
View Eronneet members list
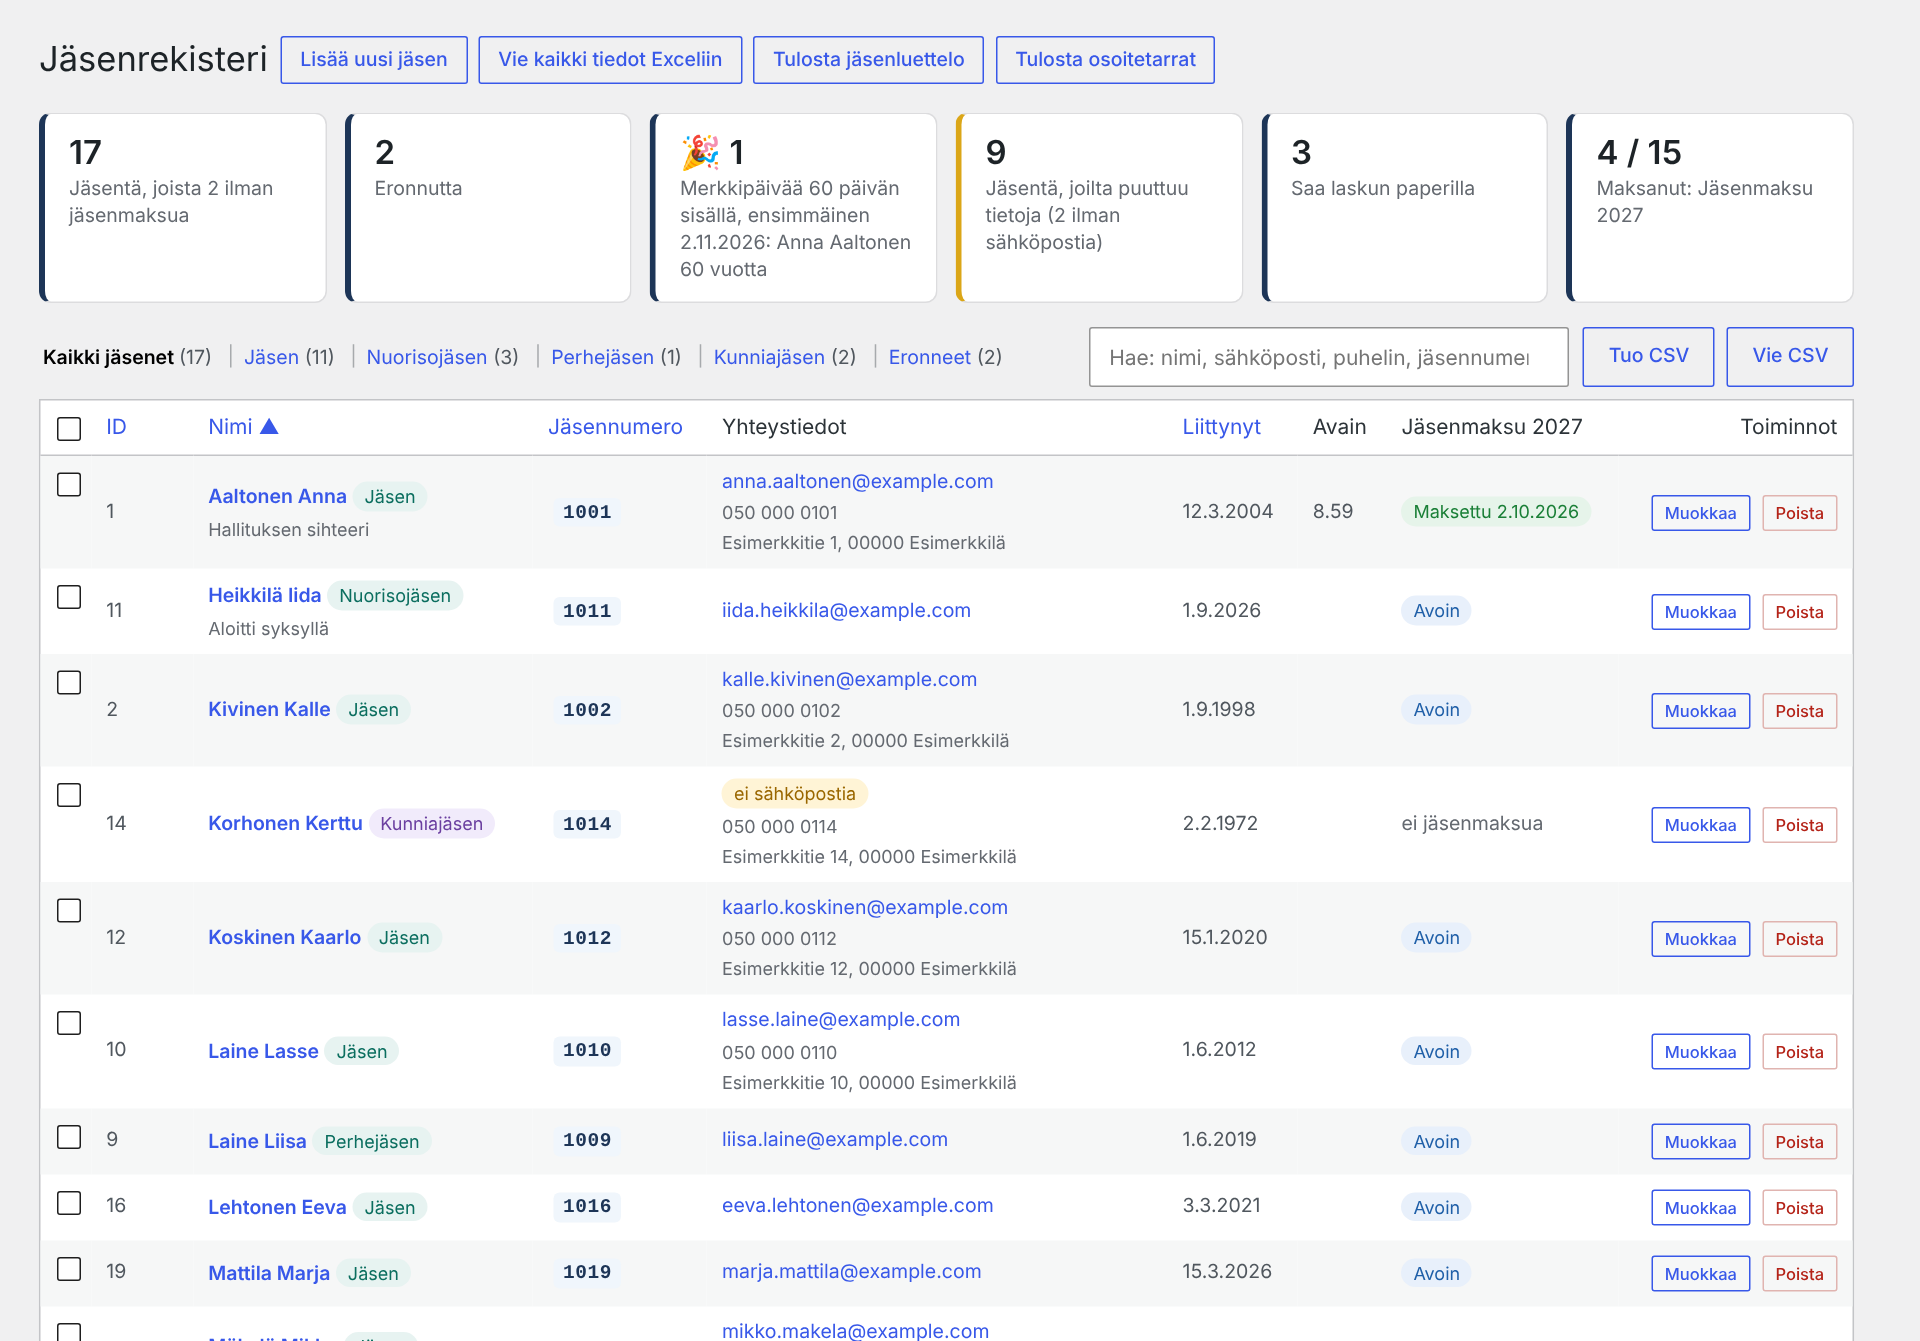point(945,357)
